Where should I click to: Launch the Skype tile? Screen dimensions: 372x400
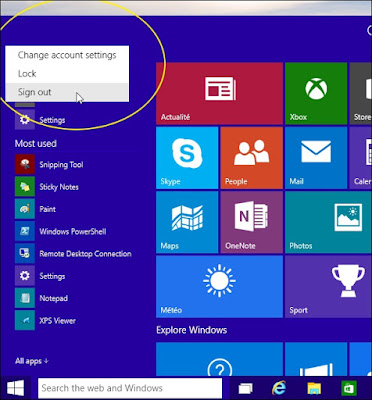pos(187,158)
